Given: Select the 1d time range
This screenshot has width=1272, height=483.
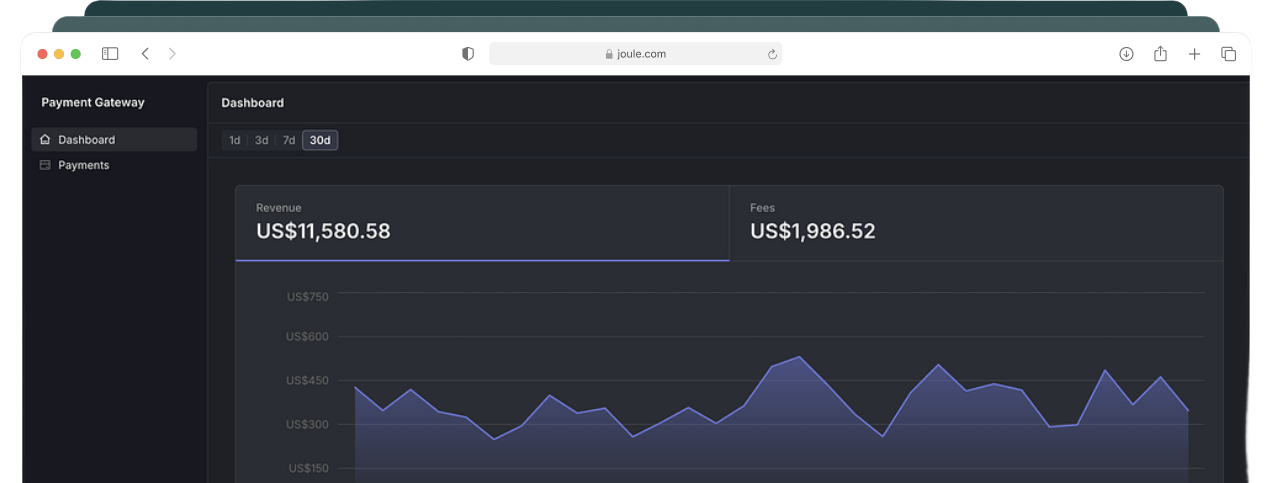Looking at the screenshot, I should (234, 140).
